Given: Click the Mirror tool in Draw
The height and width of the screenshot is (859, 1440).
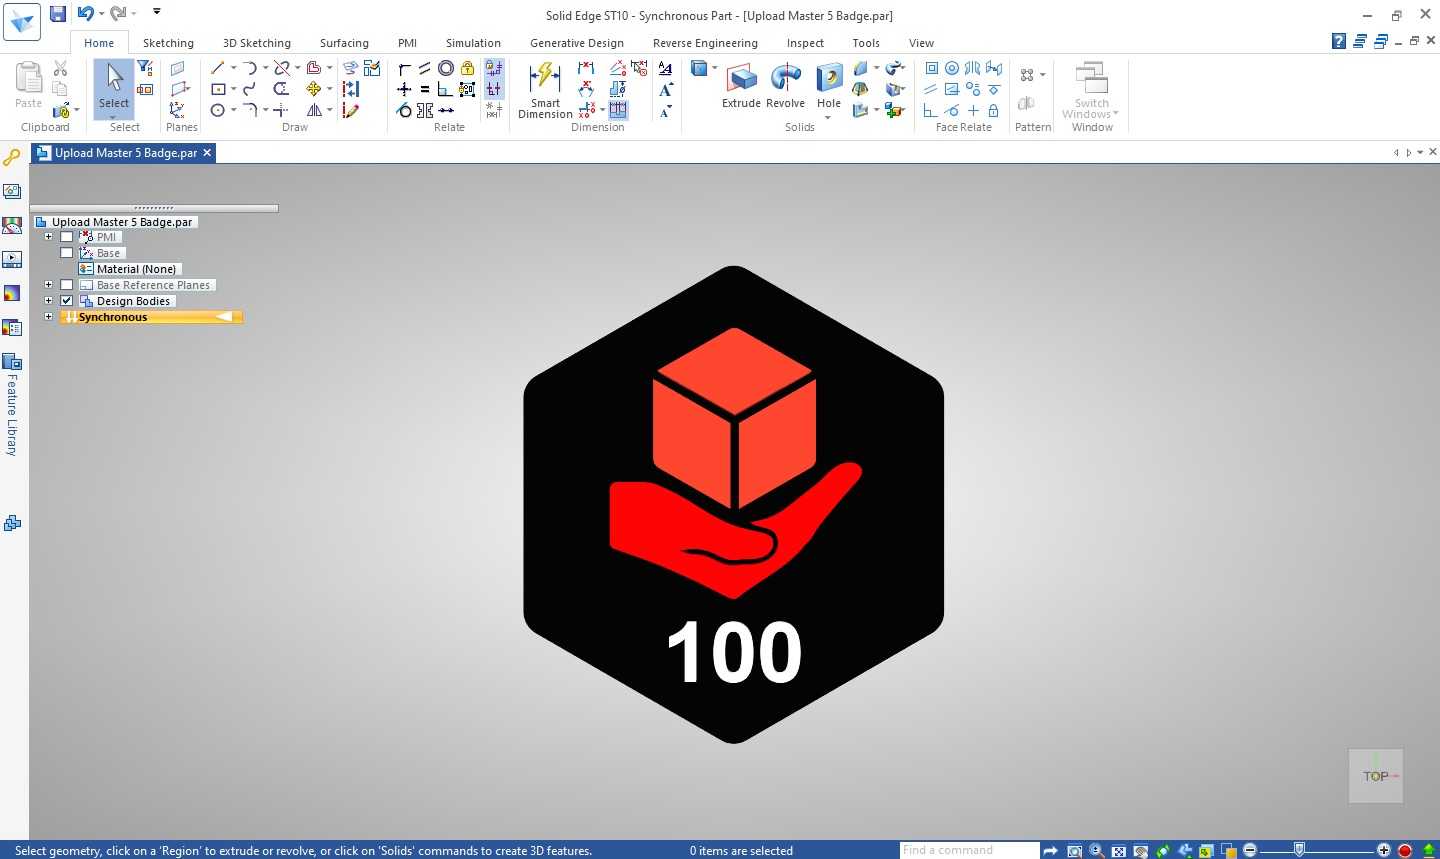Looking at the screenshot, I should coord(314,110).
